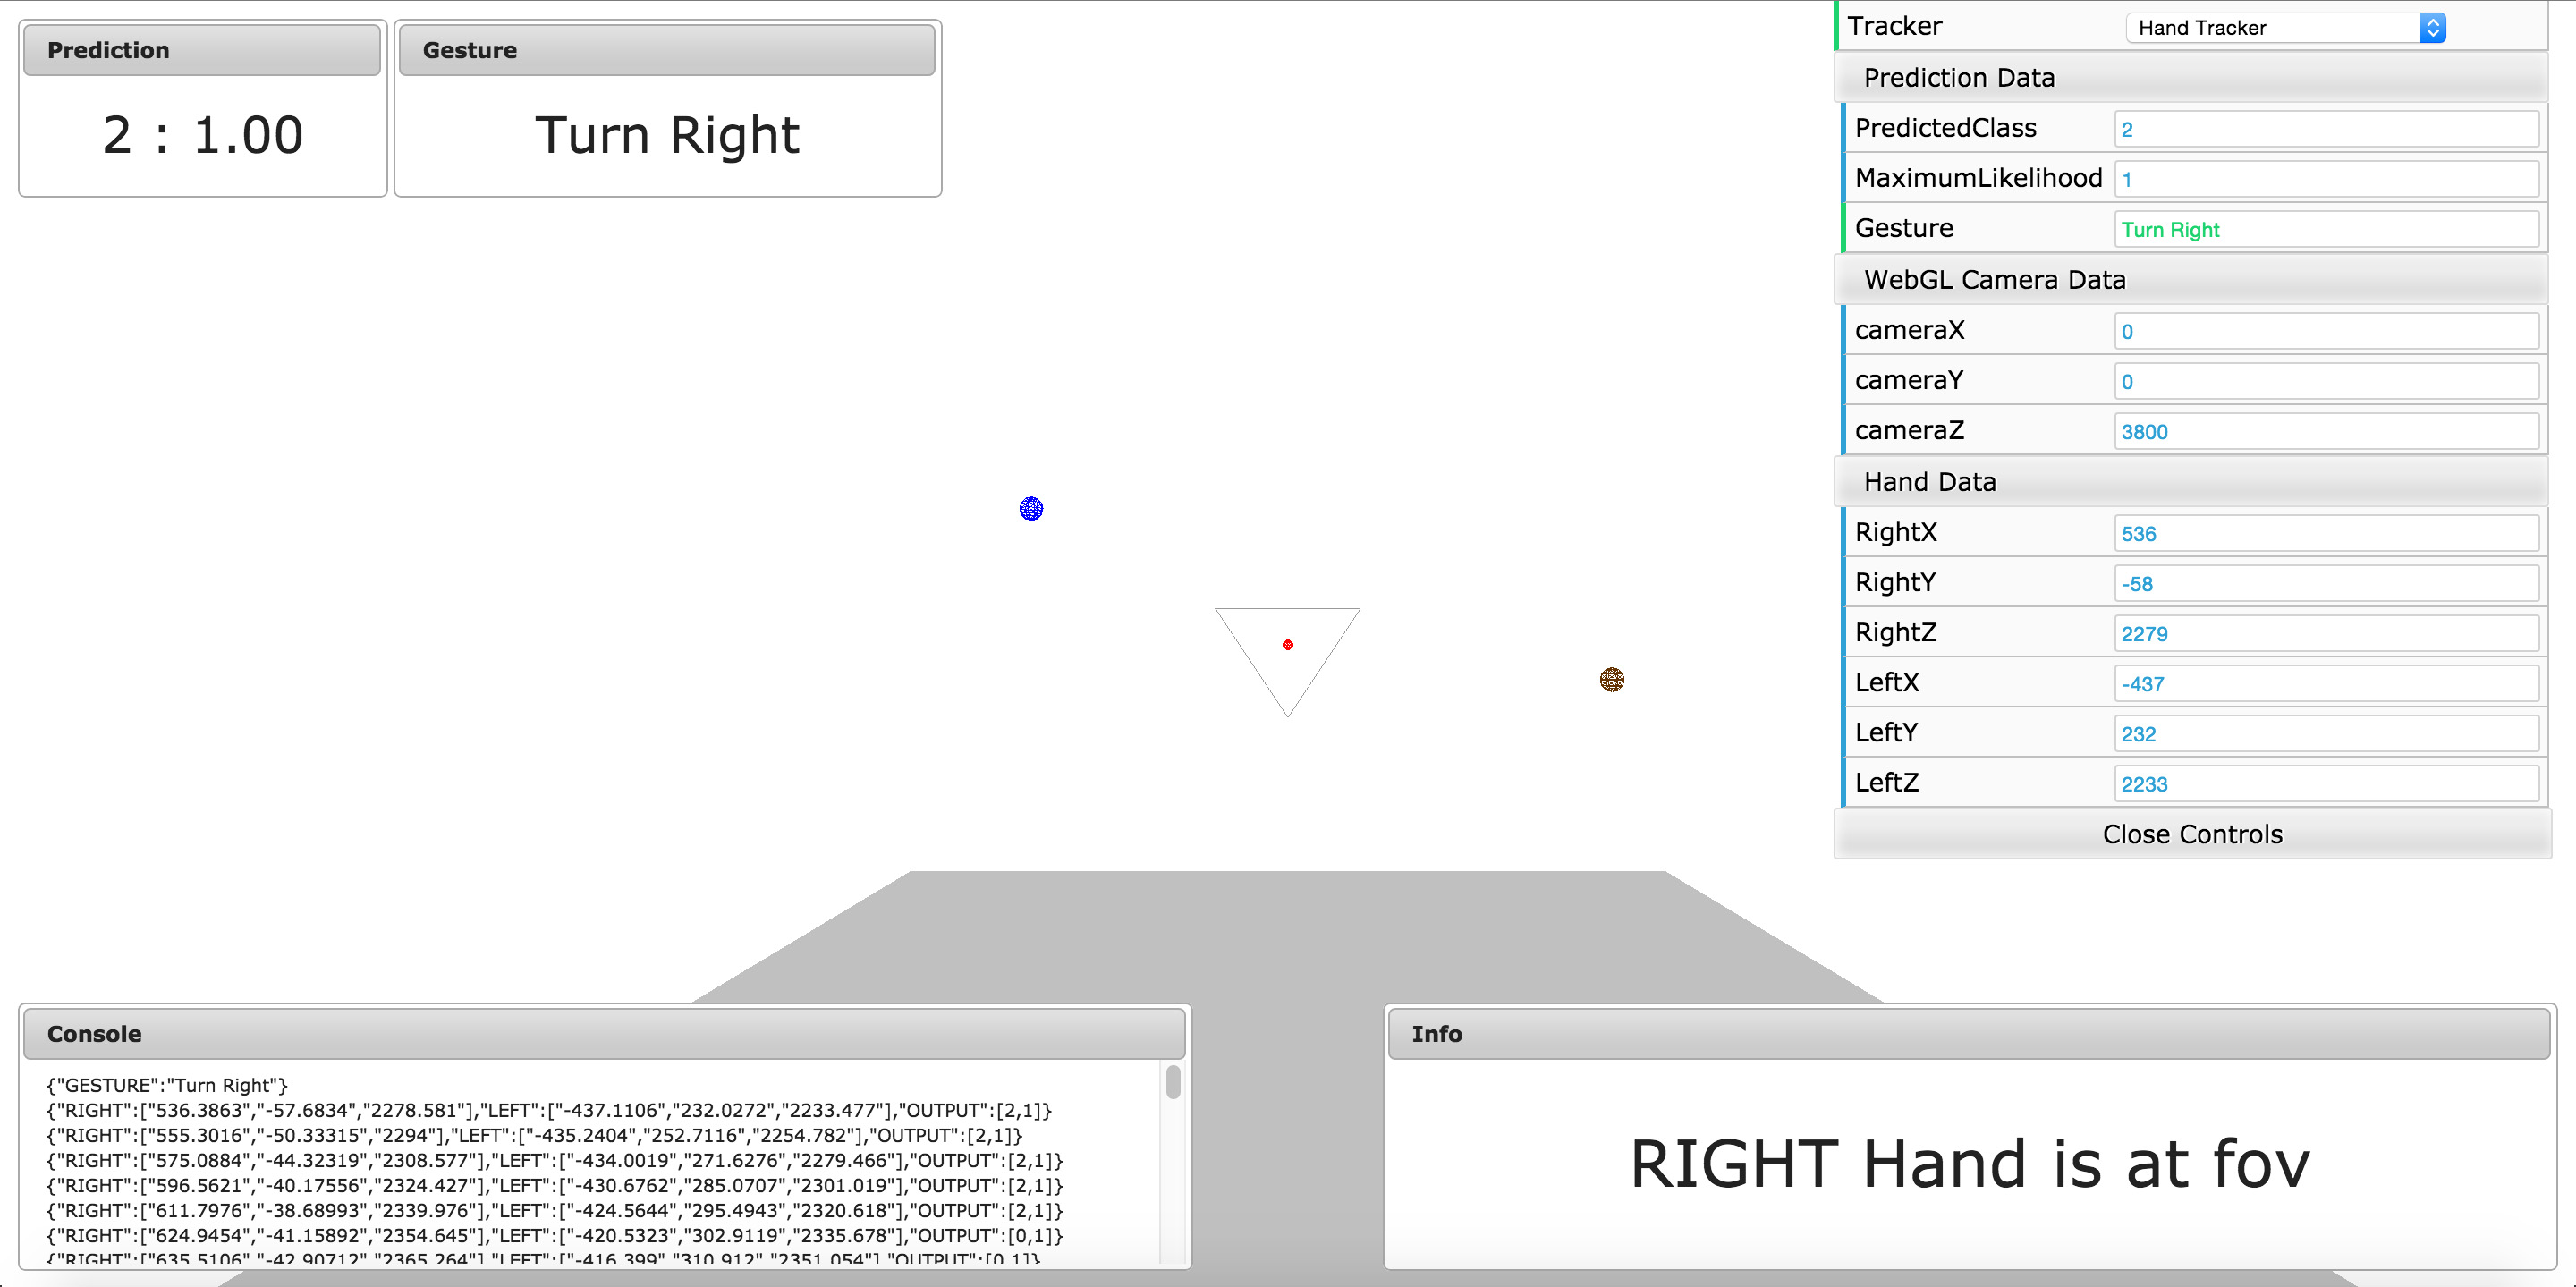Click the red dot inside the triangle
The height and width of the screenshot is (1287, 2576).
(x=1288, y=645)
